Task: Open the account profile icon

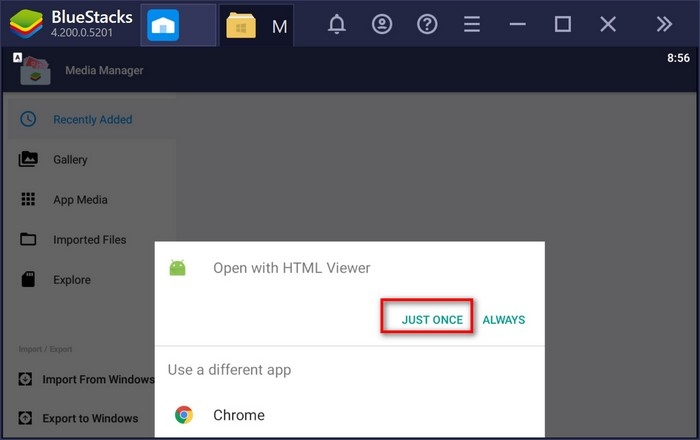Action: 382,24
